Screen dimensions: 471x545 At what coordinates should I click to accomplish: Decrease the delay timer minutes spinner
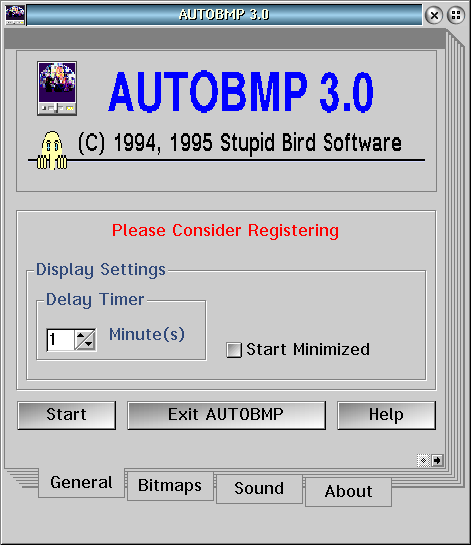[89, 344]
